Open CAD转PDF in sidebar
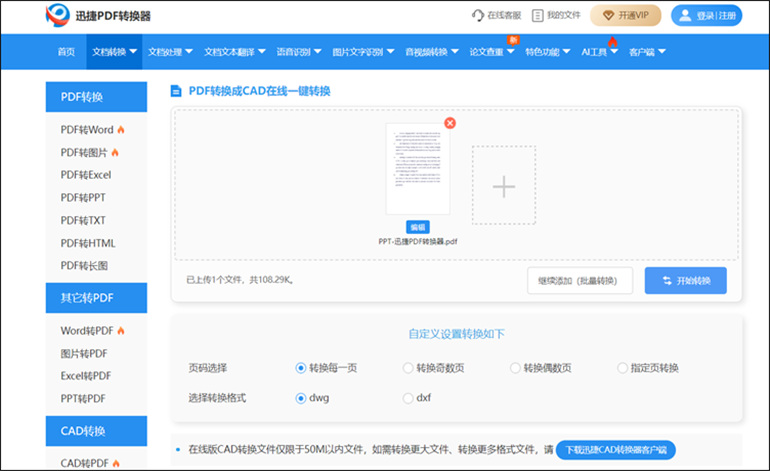Viewport: 770px width, 471px height. click(84, 463)
